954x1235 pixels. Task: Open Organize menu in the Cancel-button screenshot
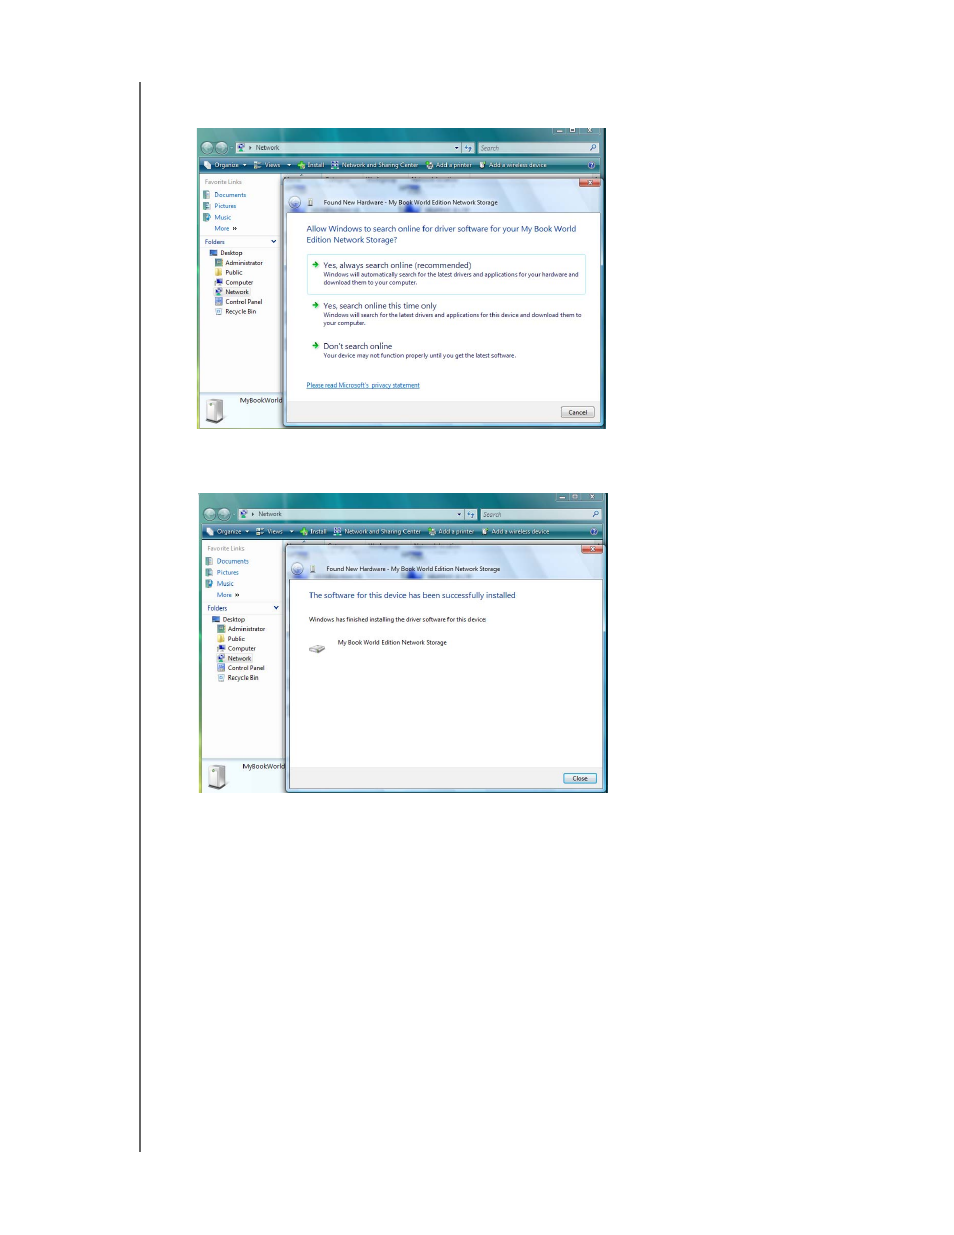[225, 165]
